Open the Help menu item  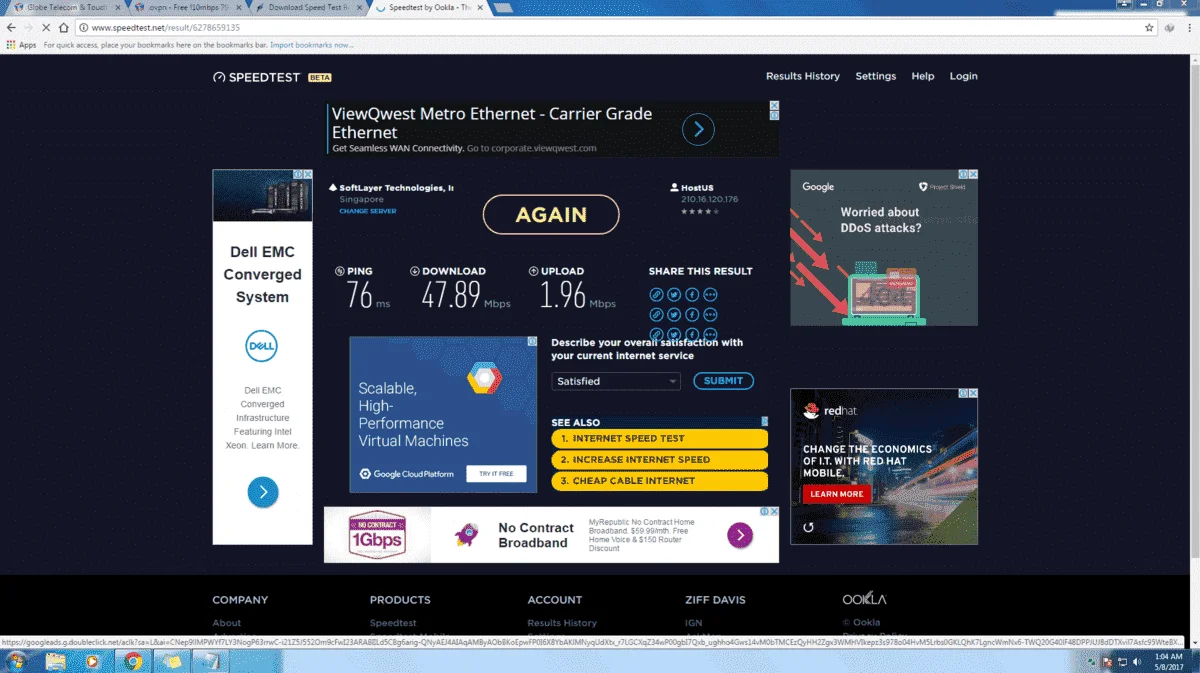pos(923,76)
